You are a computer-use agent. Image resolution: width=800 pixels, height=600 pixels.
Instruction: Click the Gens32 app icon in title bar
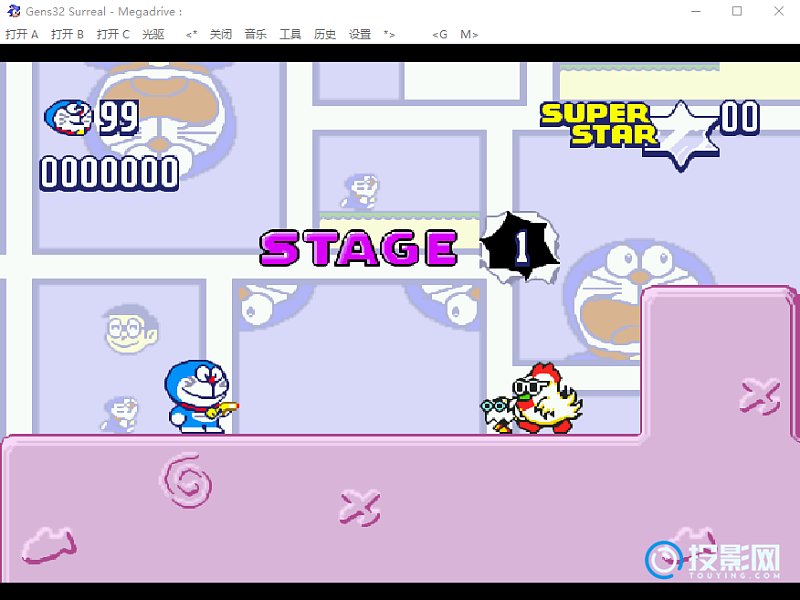(13, 11)
